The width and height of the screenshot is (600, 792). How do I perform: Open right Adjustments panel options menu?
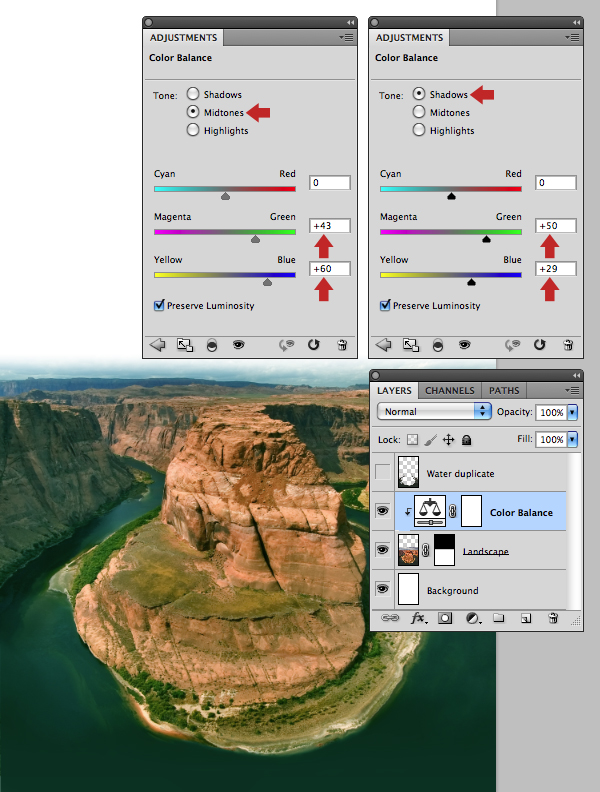[573, 37]
